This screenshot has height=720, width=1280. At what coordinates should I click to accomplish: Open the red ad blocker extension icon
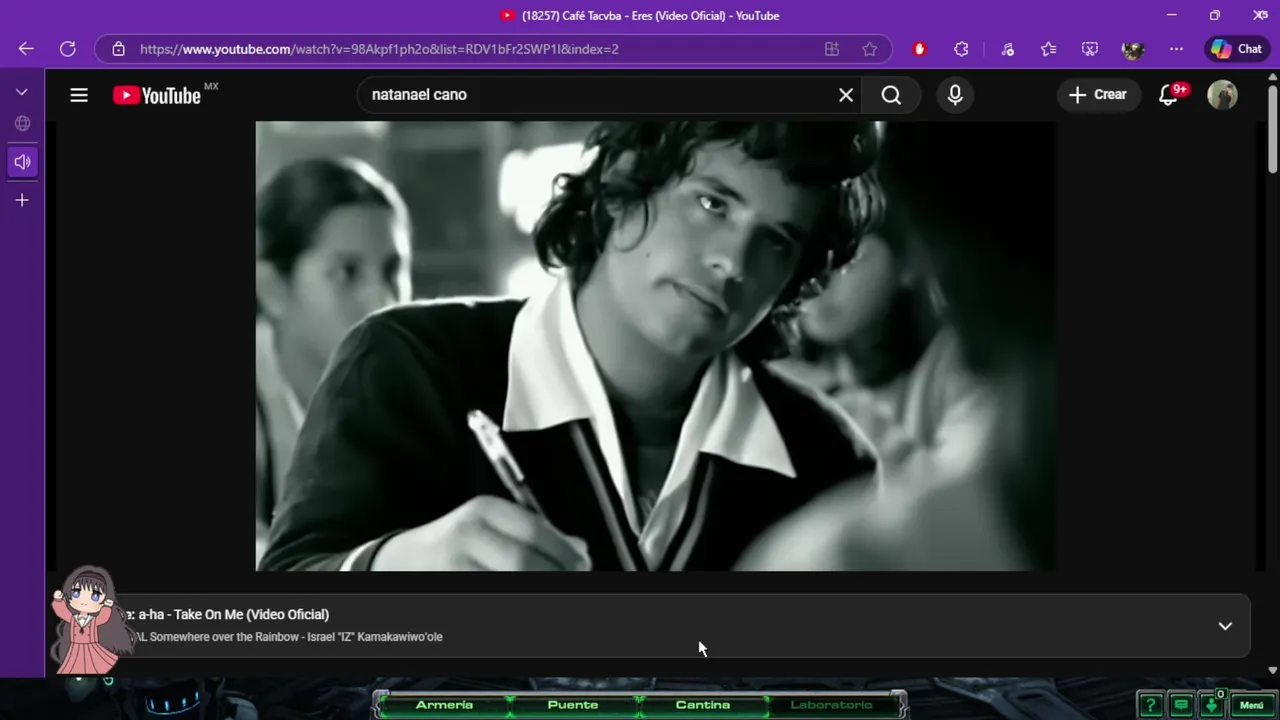pyautogui.click(x=920, y=49)
